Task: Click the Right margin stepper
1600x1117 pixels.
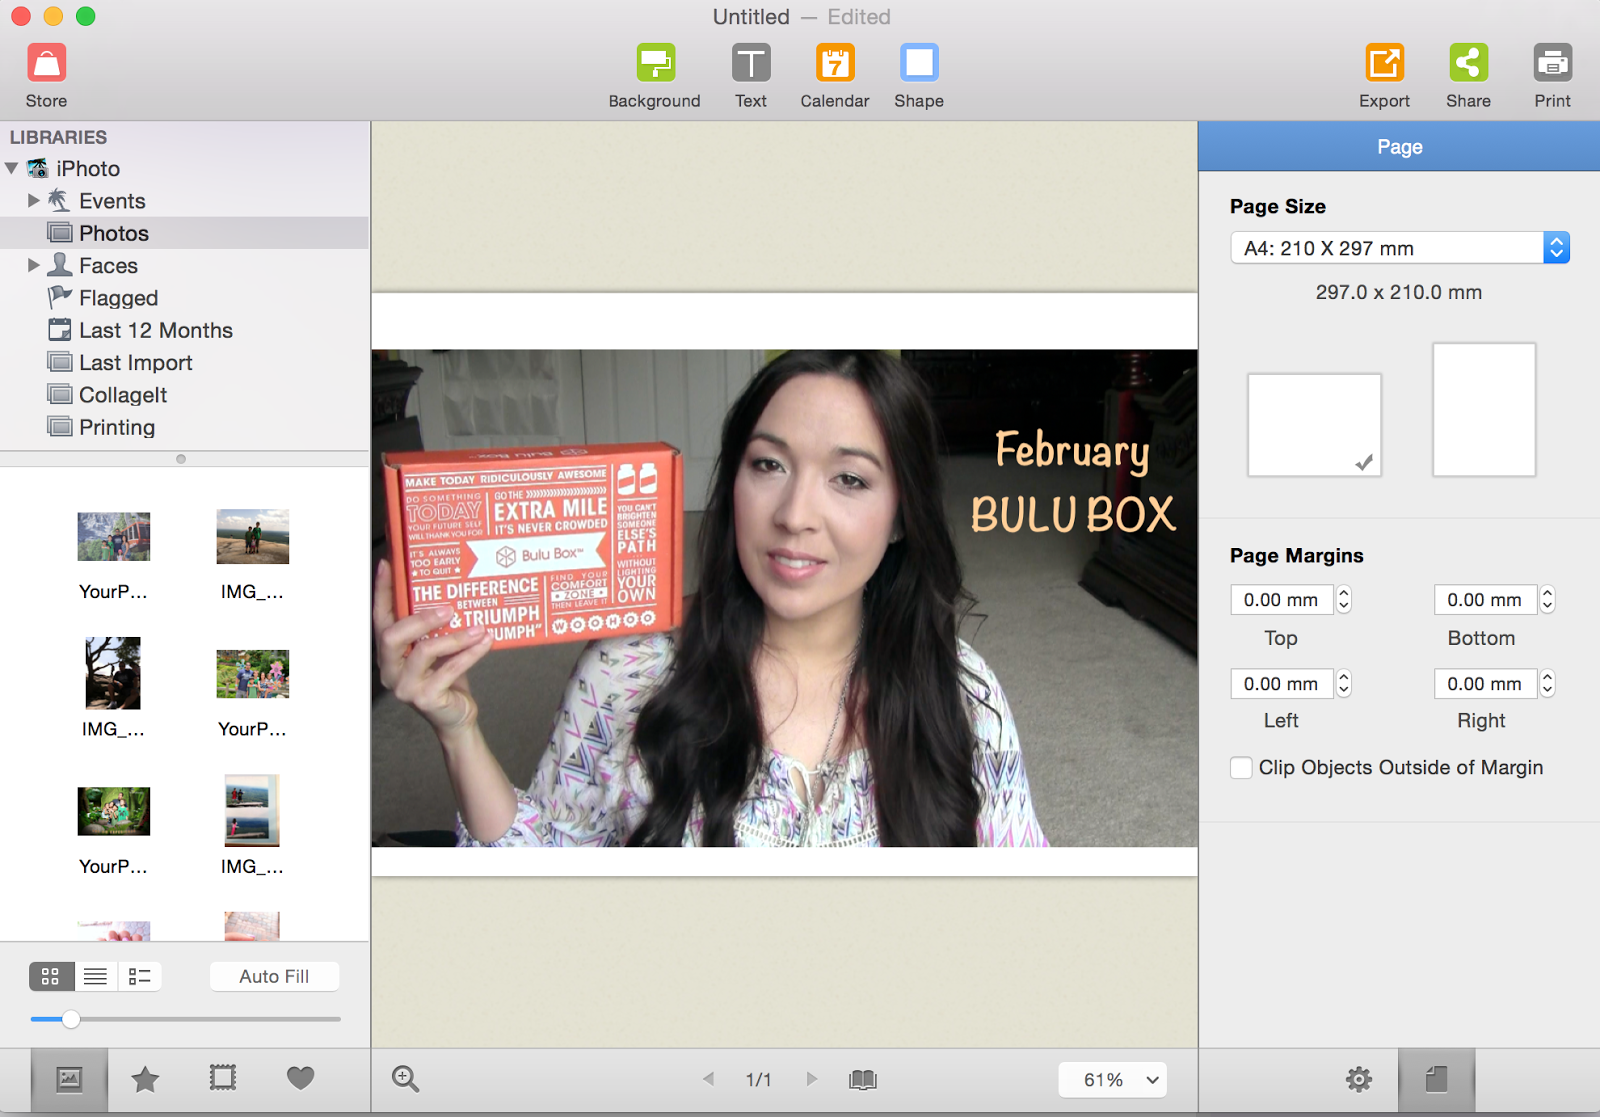Action: pos(1548,683)
